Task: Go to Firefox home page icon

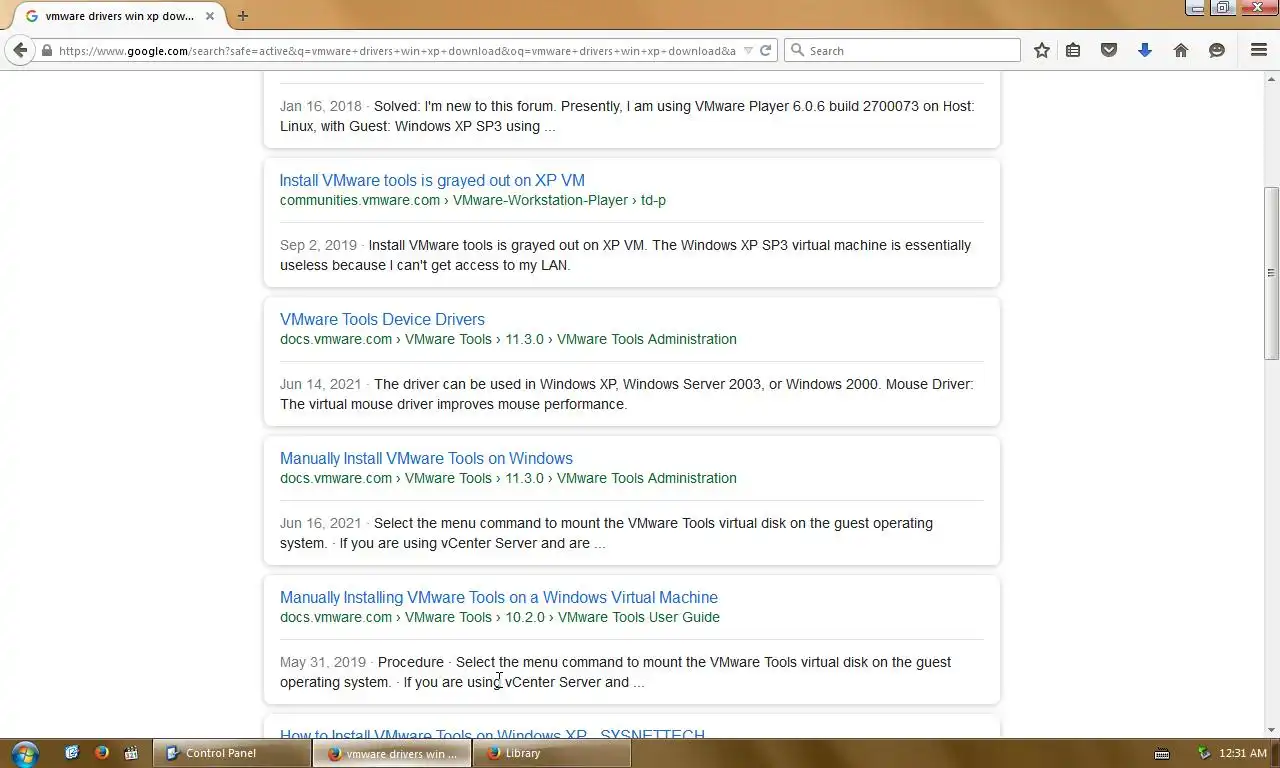Action: click(1181, 50)
